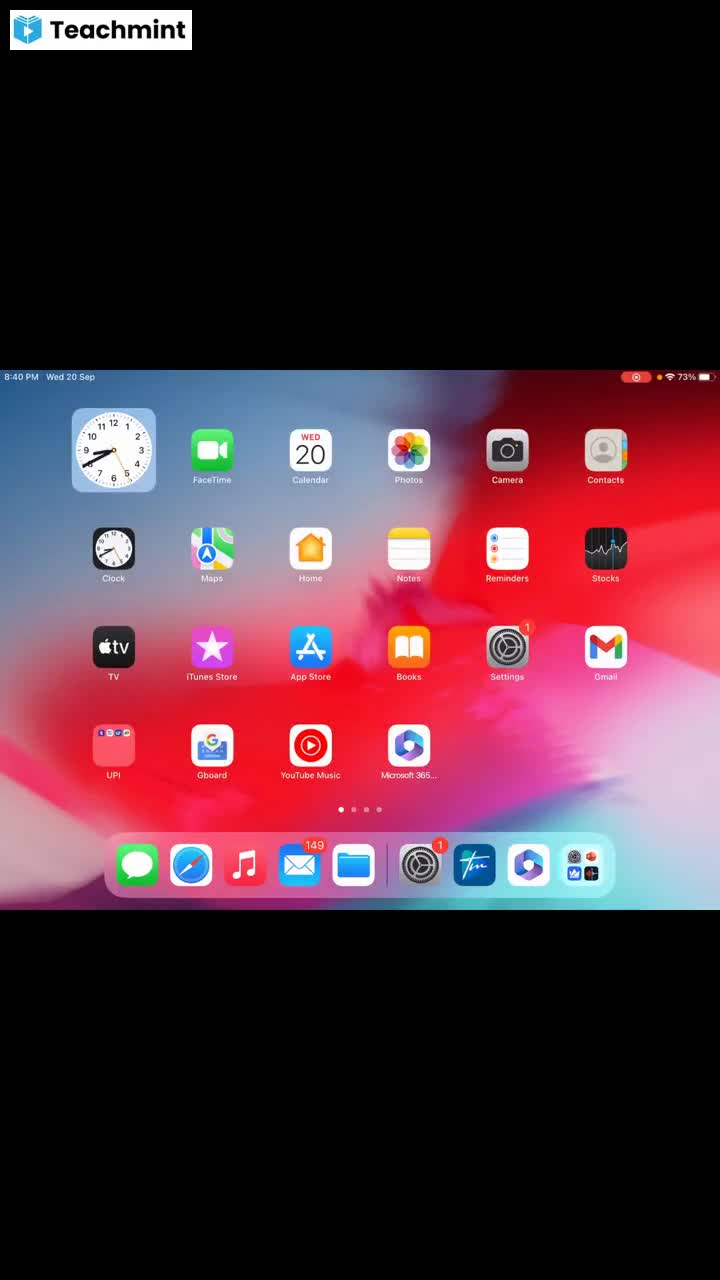This screenshot has width=720, height=1280.
Task: Open the Music app in the dock
Action: pos(245,865)
